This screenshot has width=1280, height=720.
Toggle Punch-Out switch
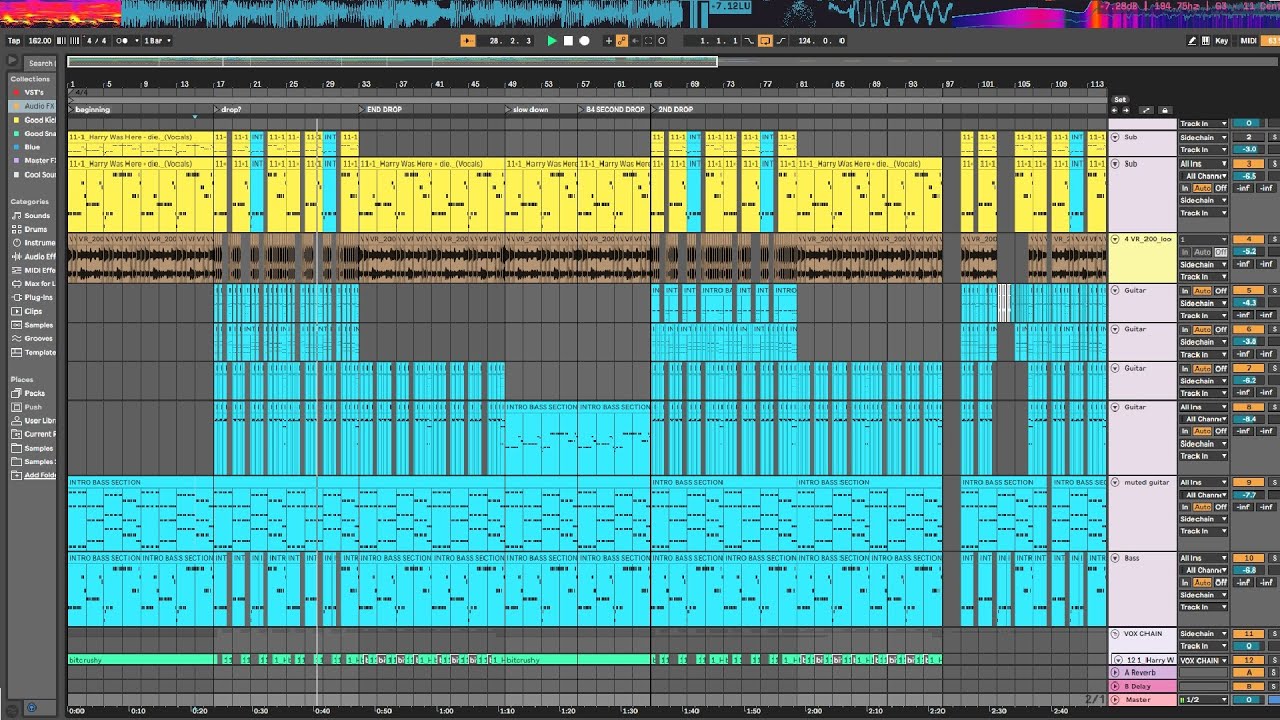pos(781,41)
